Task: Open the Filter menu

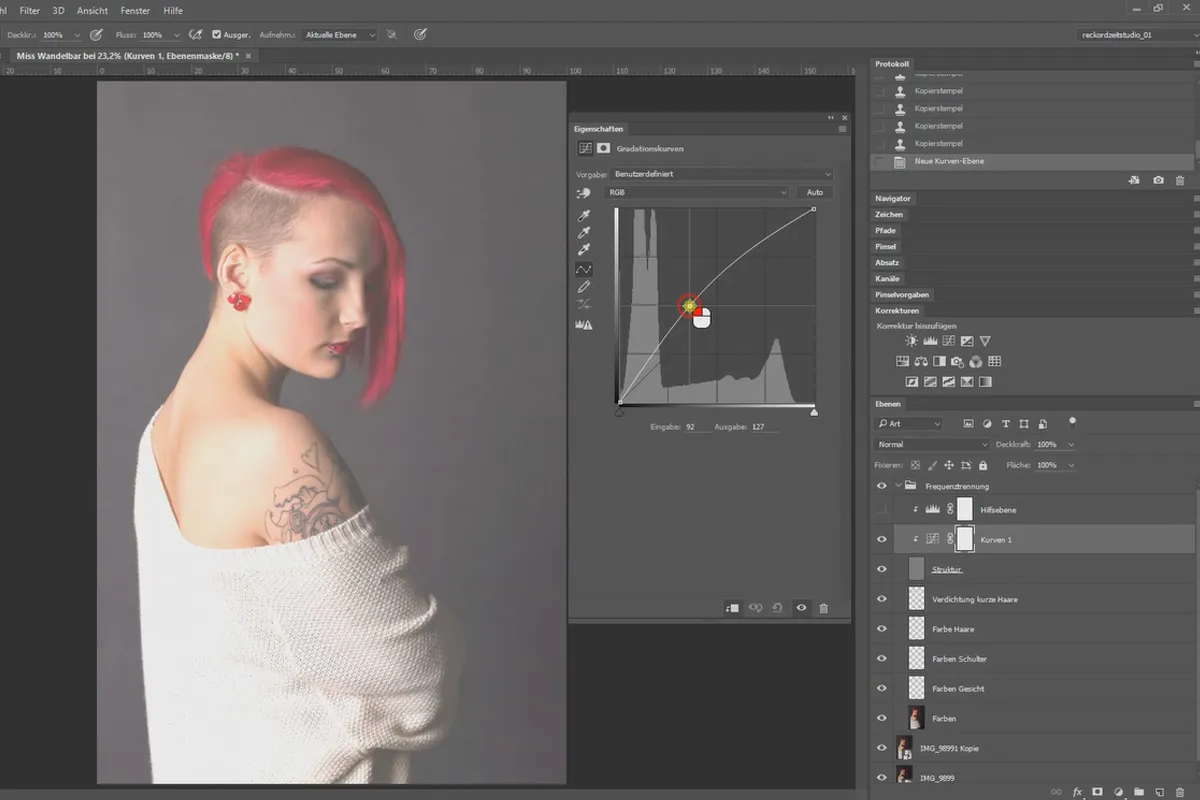Action: 30,10
